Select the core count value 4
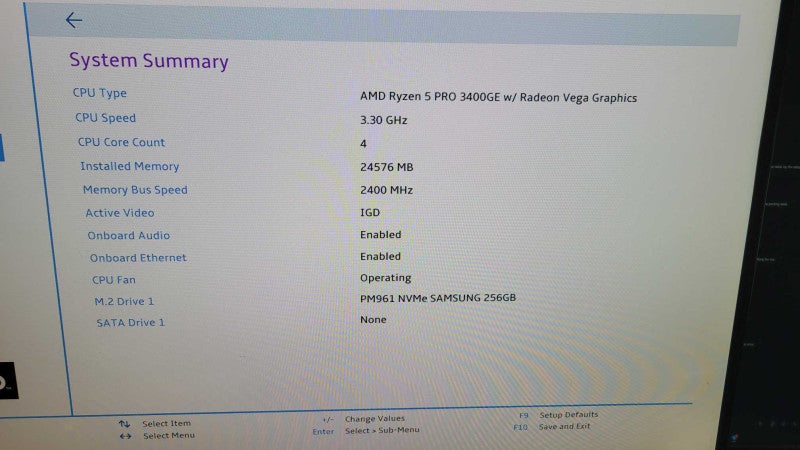The height and width of the screenshot is (450, 800). pyautogui.click(x=363, y=144)
